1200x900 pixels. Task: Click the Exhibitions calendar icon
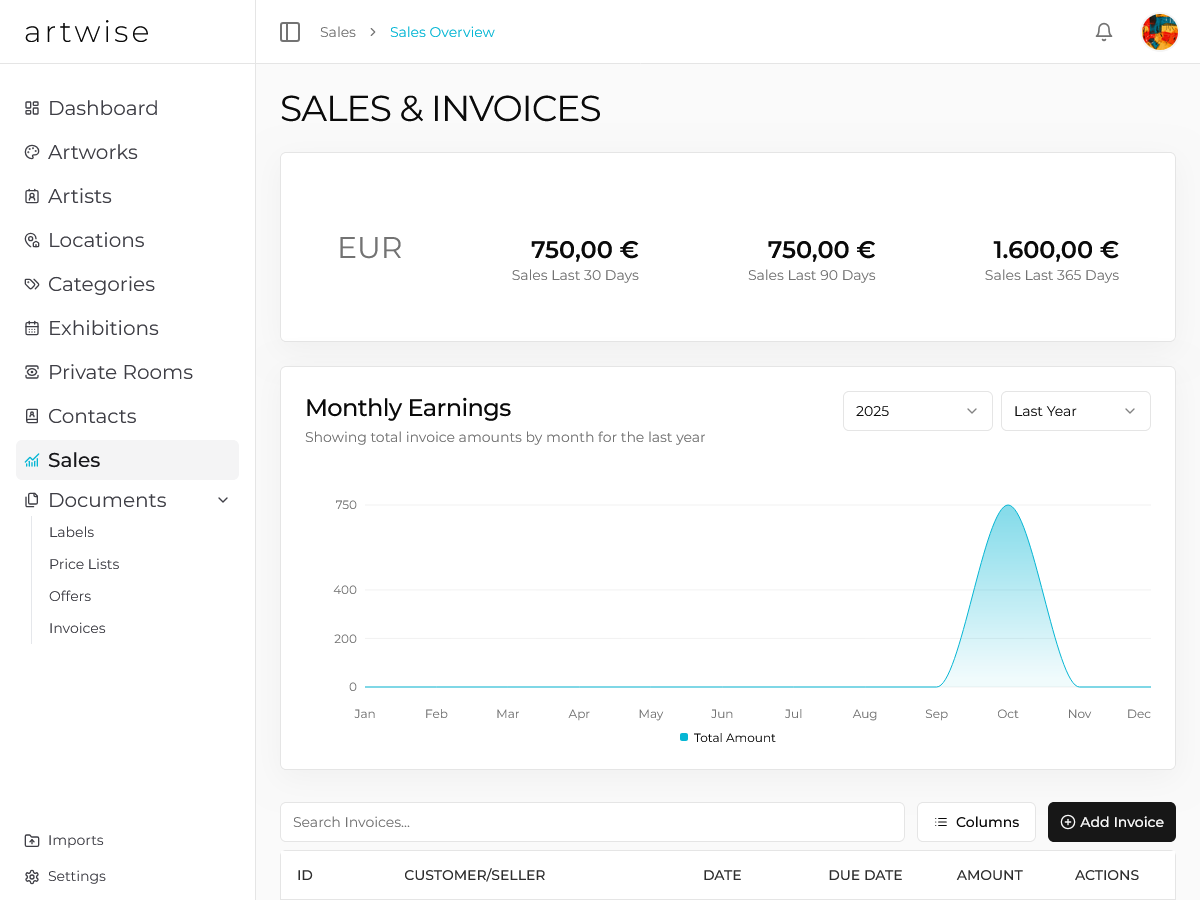pos(32,328)
